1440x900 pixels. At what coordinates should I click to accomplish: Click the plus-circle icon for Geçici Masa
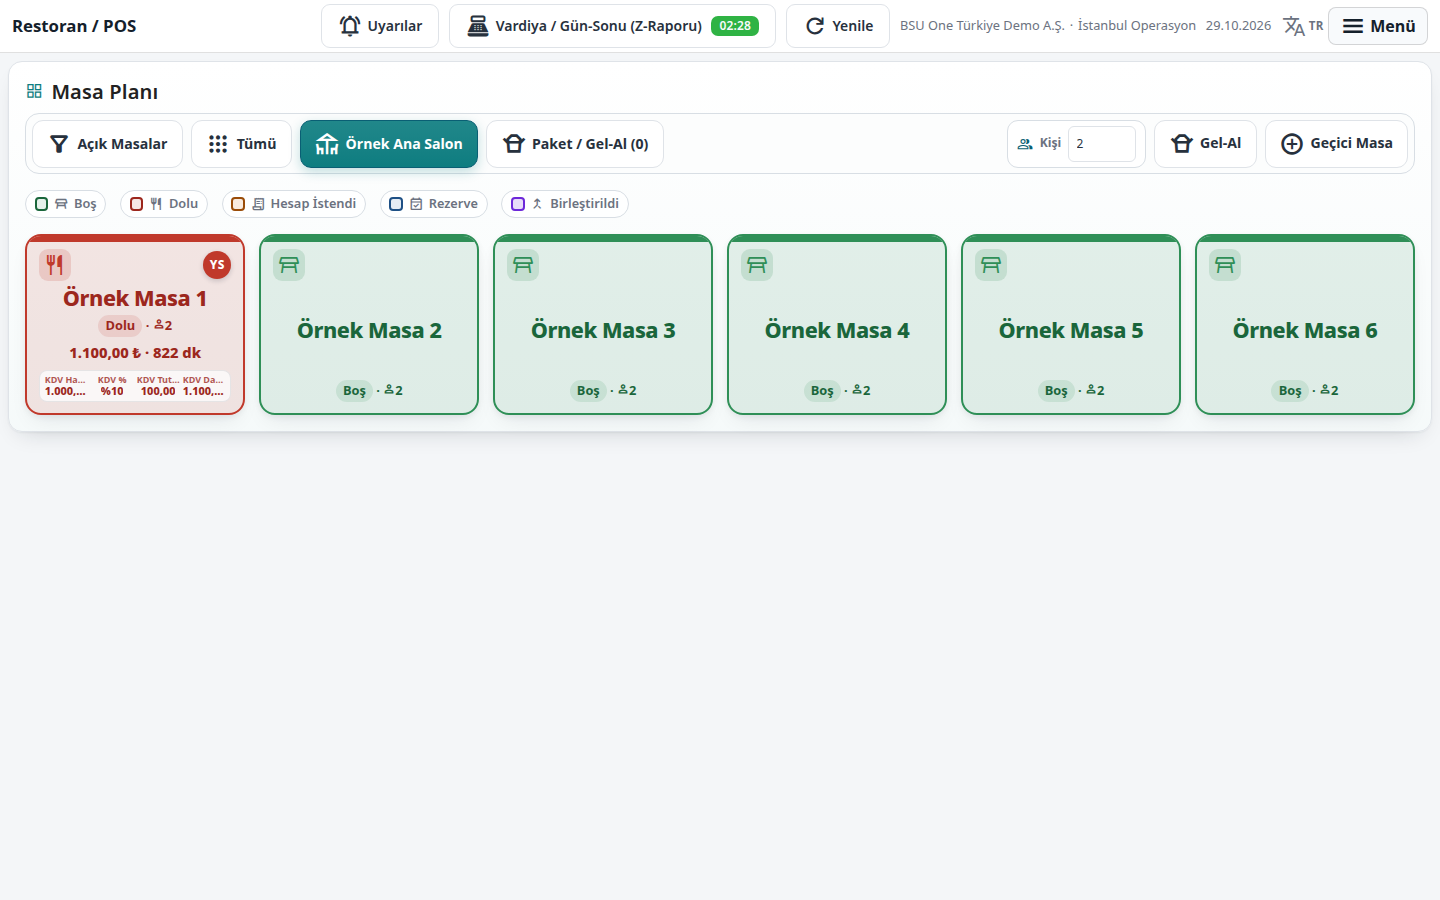[x=1292, y=144]
